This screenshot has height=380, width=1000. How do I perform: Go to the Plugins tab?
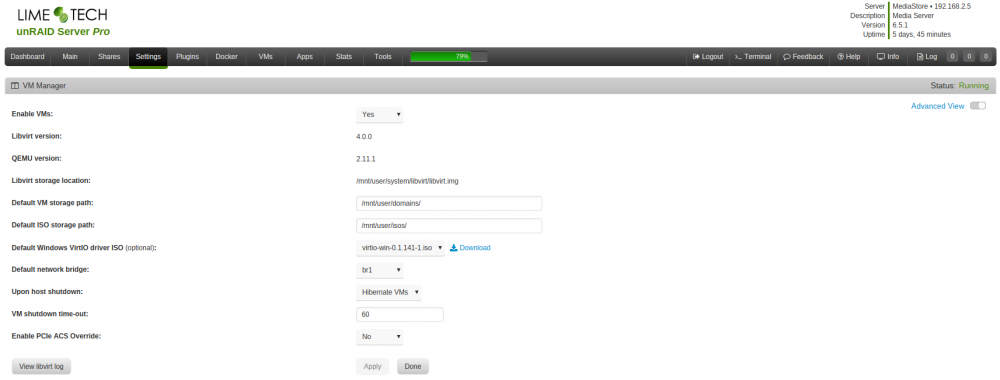(188, 57)
